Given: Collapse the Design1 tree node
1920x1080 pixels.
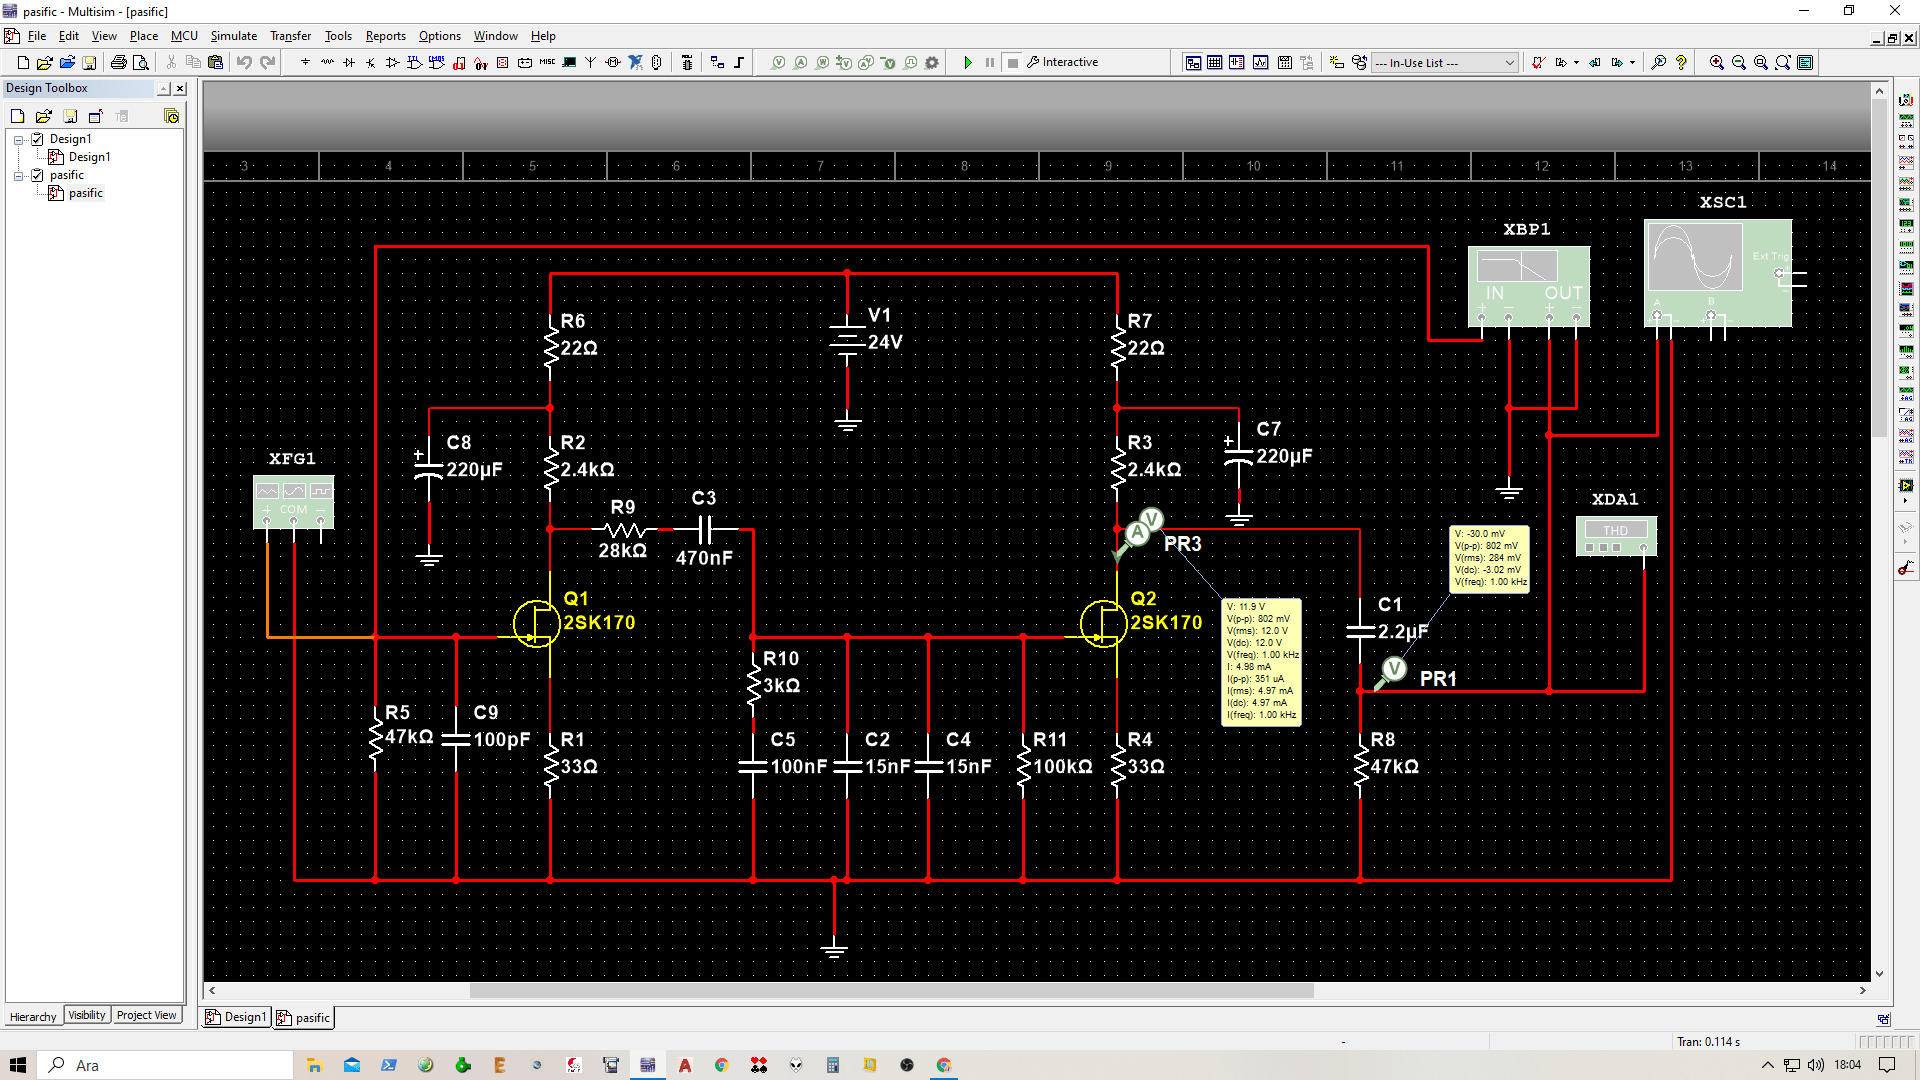Looking at the screenshot, I should tap(18, 140).
